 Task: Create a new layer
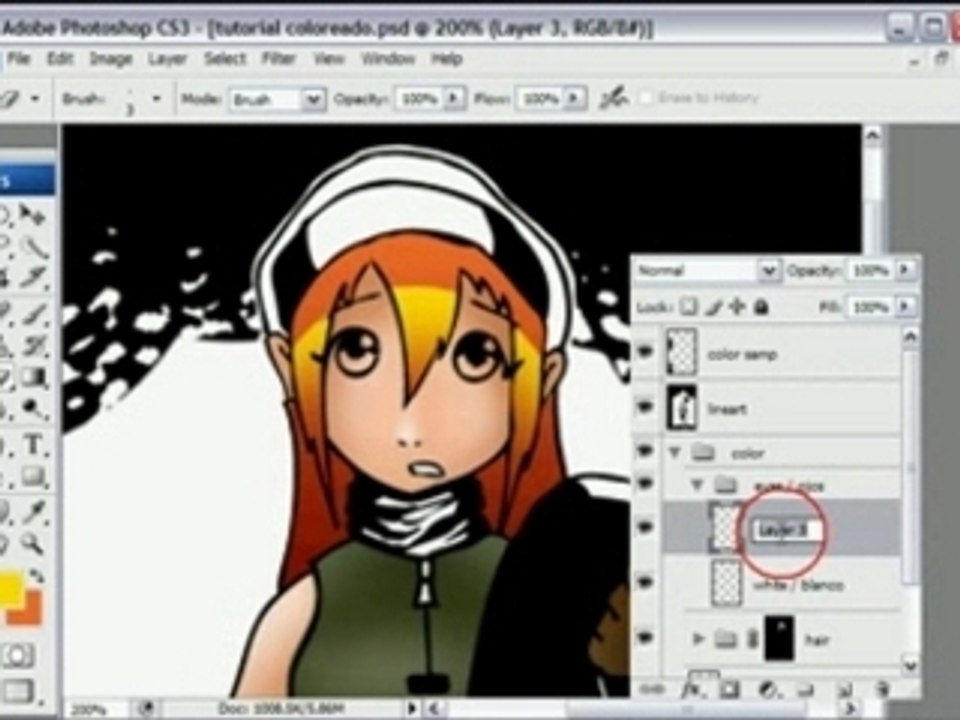[x=845, y=690]
